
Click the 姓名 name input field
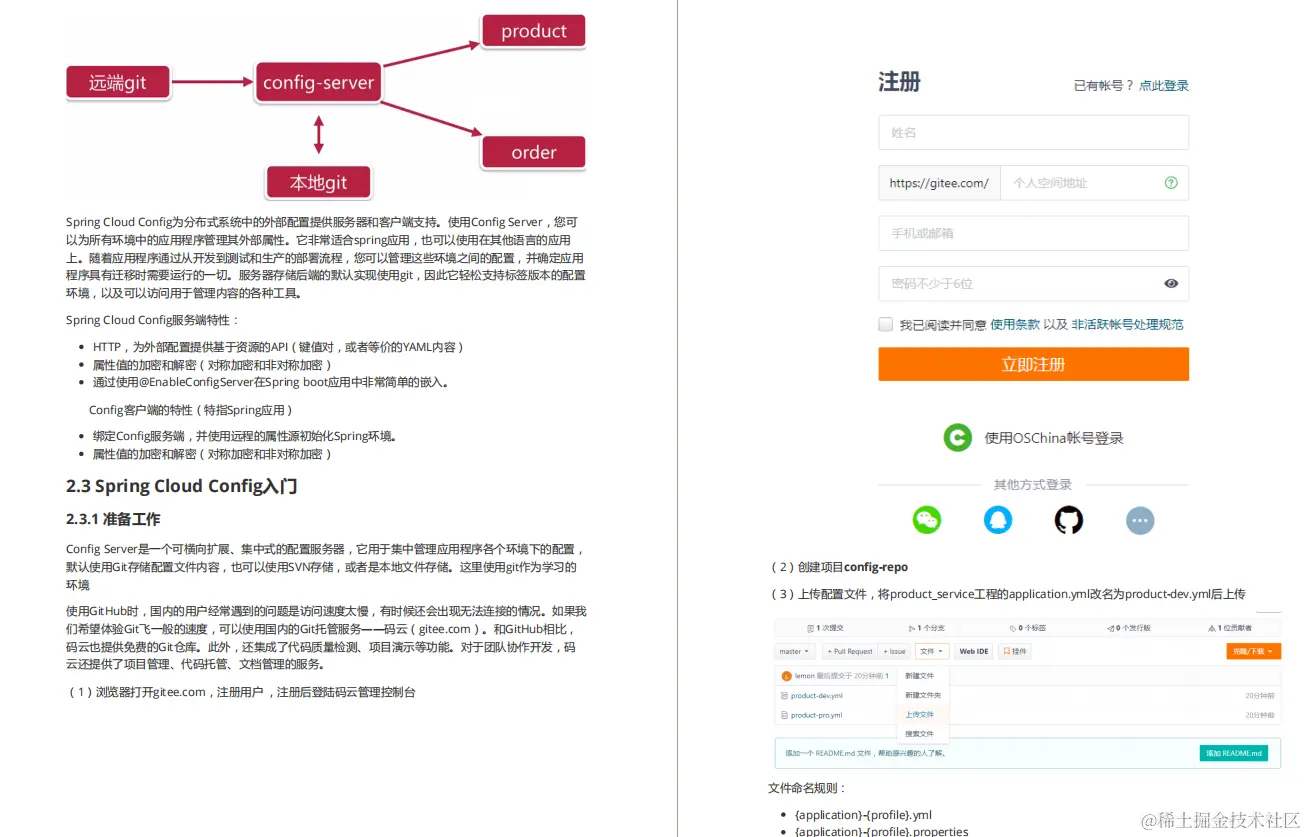coord(1033,132)
